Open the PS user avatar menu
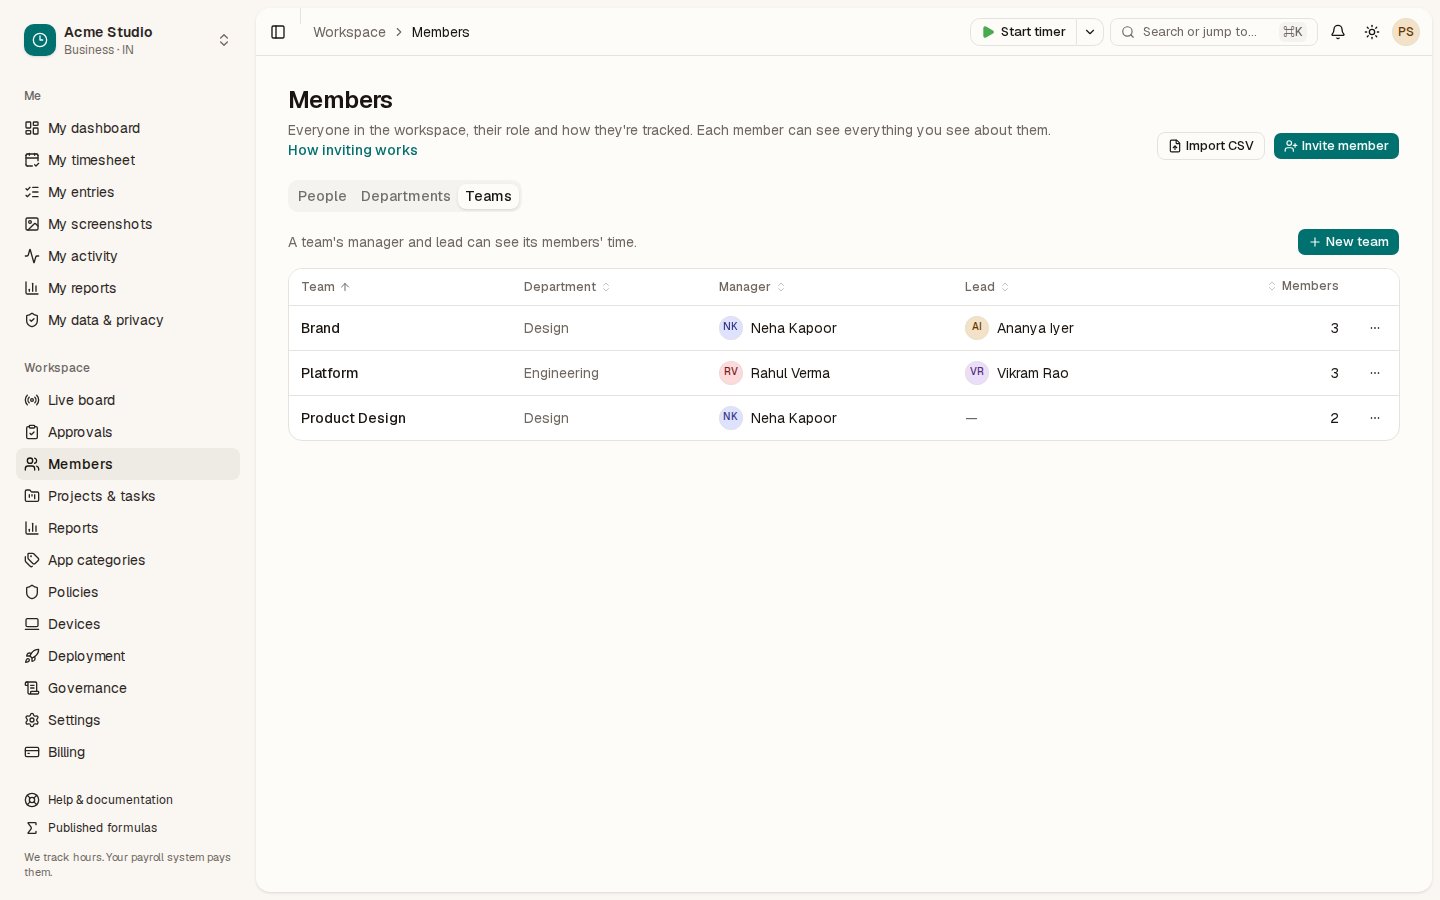Viewport: 1440px width, 900px height. [1406, 32]
